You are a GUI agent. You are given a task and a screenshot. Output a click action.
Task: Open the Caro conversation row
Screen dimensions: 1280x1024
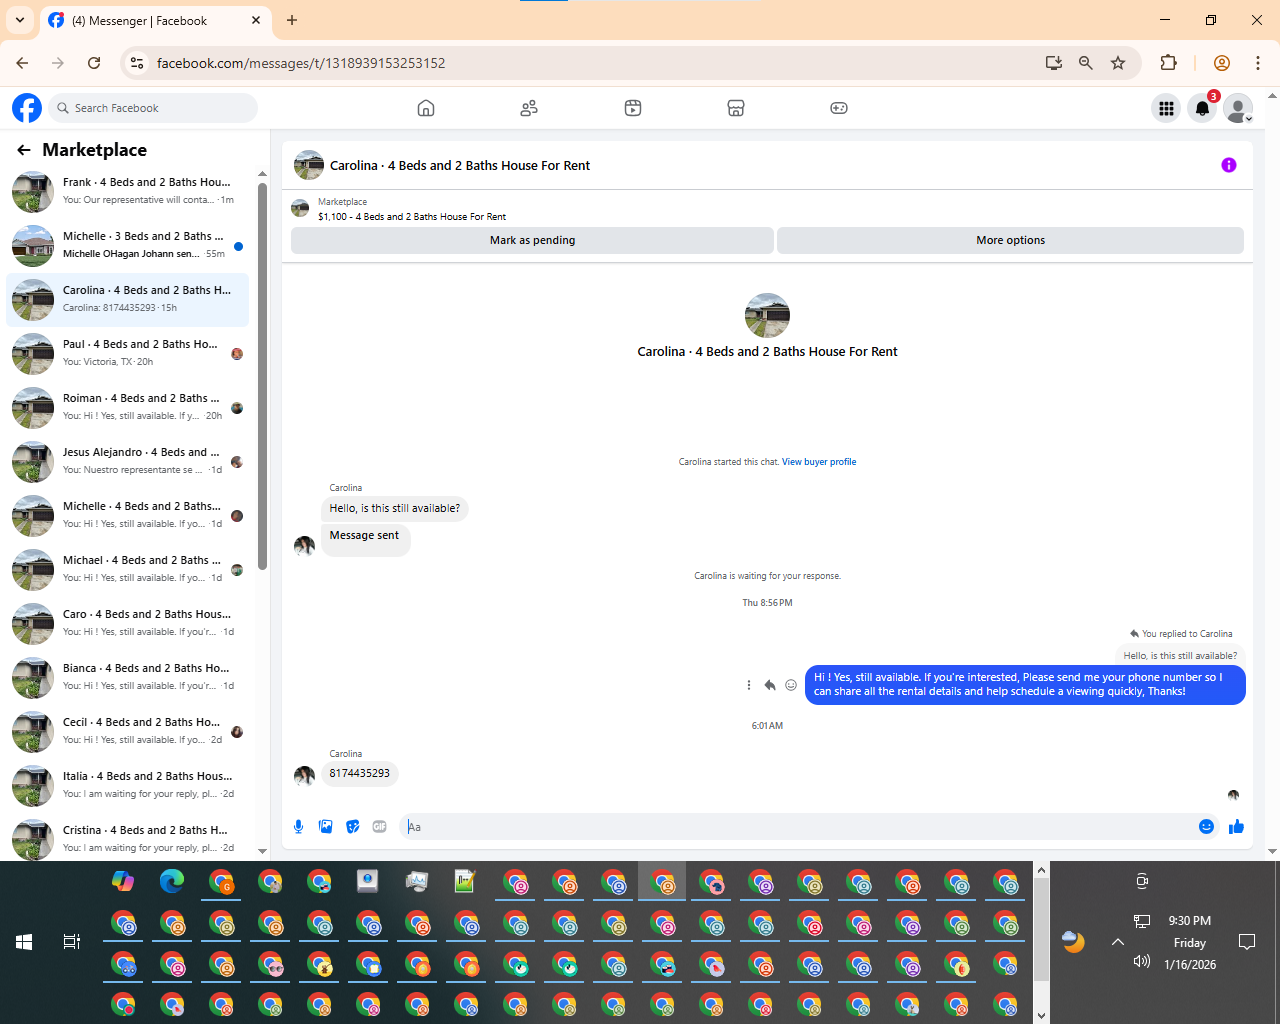click(127, 623)
